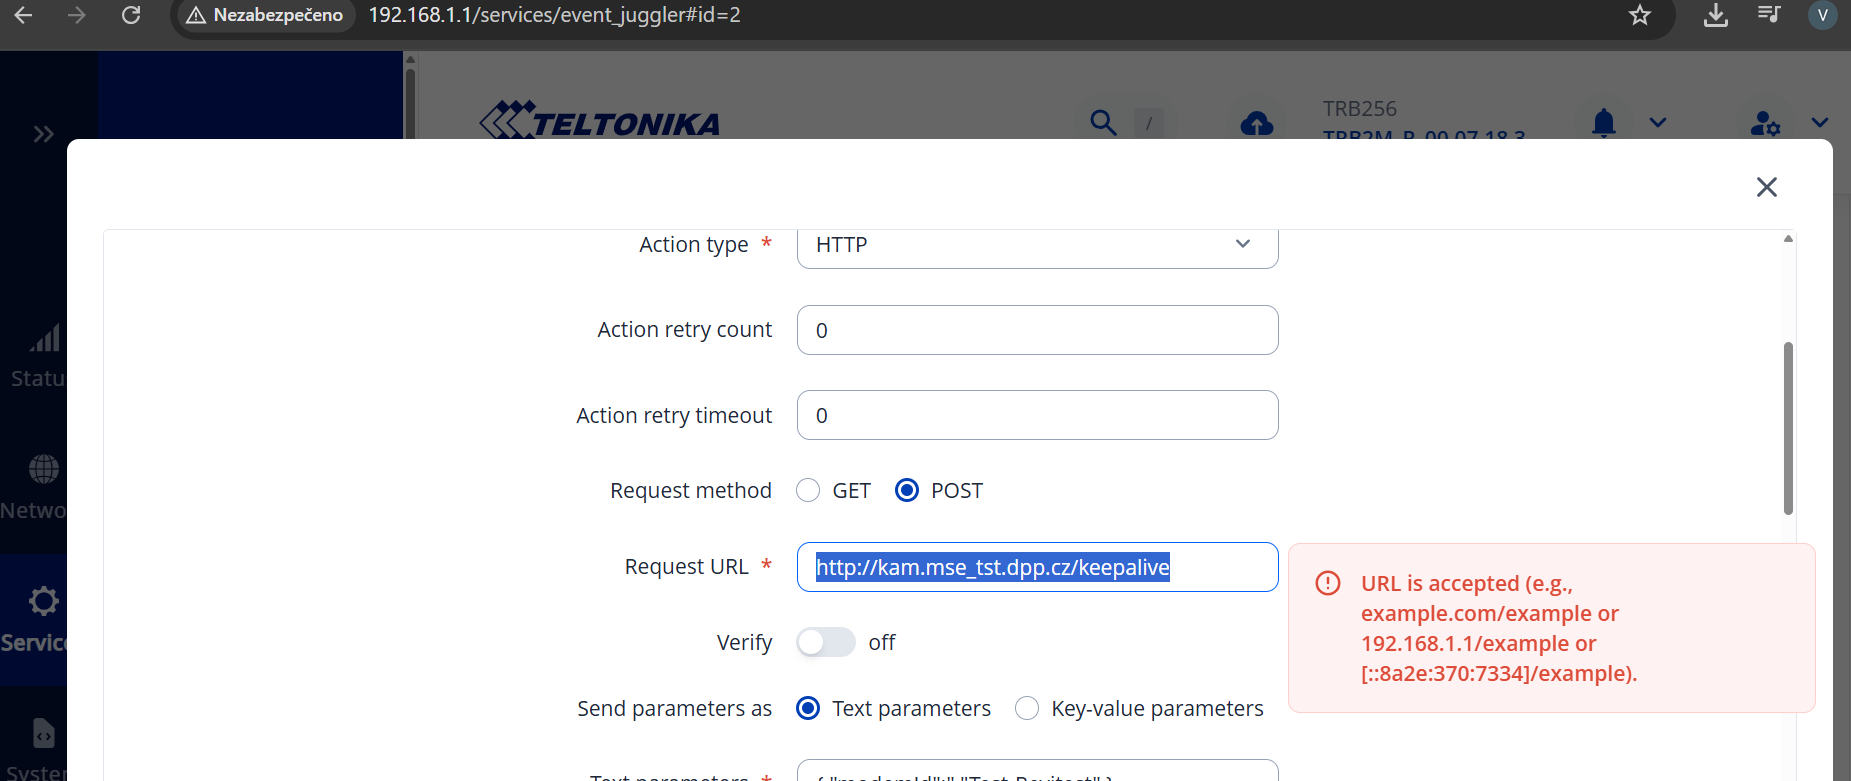
Task: Open the browser downloads icon
Action: [1716, 15]
